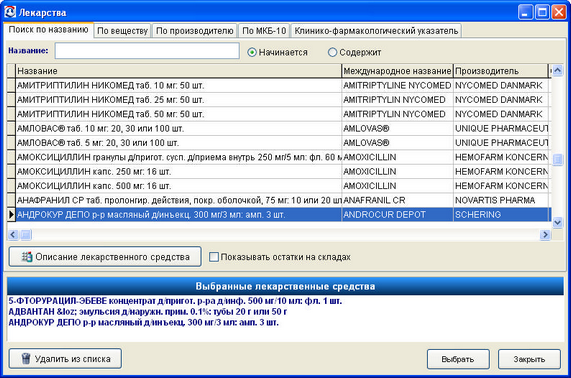Click the ANDROCUR DEPOT cell
The image size is (571, 378).
[x=397, y=214]
